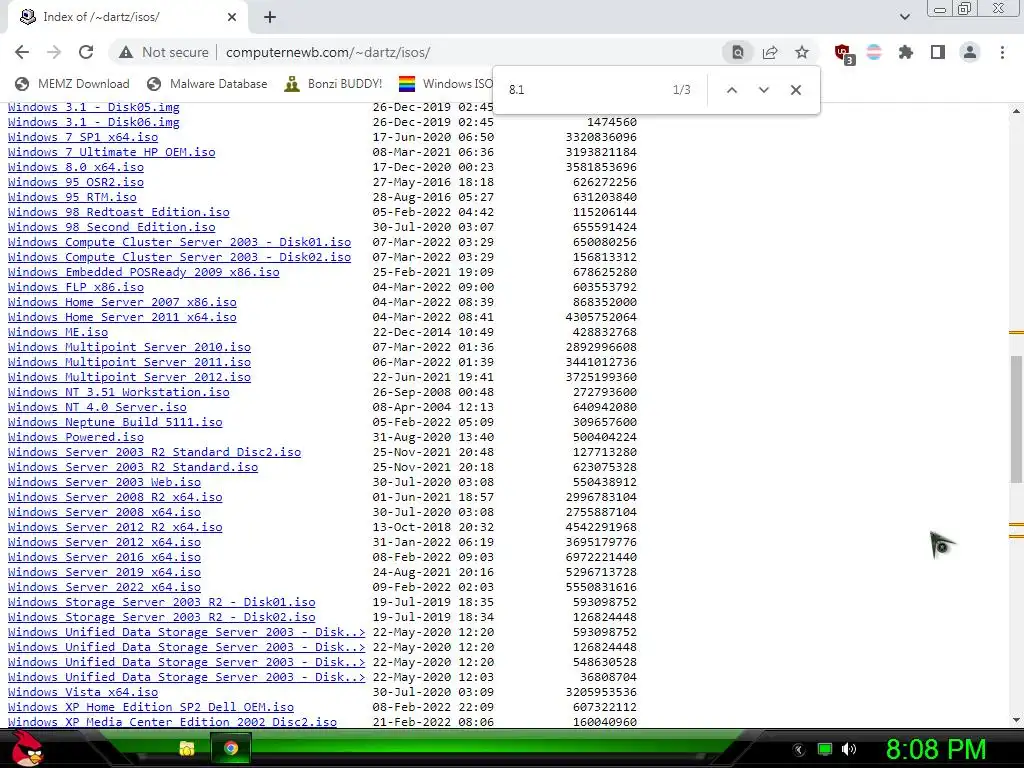Screen dimensions: 1024x768
Task: Download Windows_Home_Server_2011_x64.iso
Action: pos(122,317)
